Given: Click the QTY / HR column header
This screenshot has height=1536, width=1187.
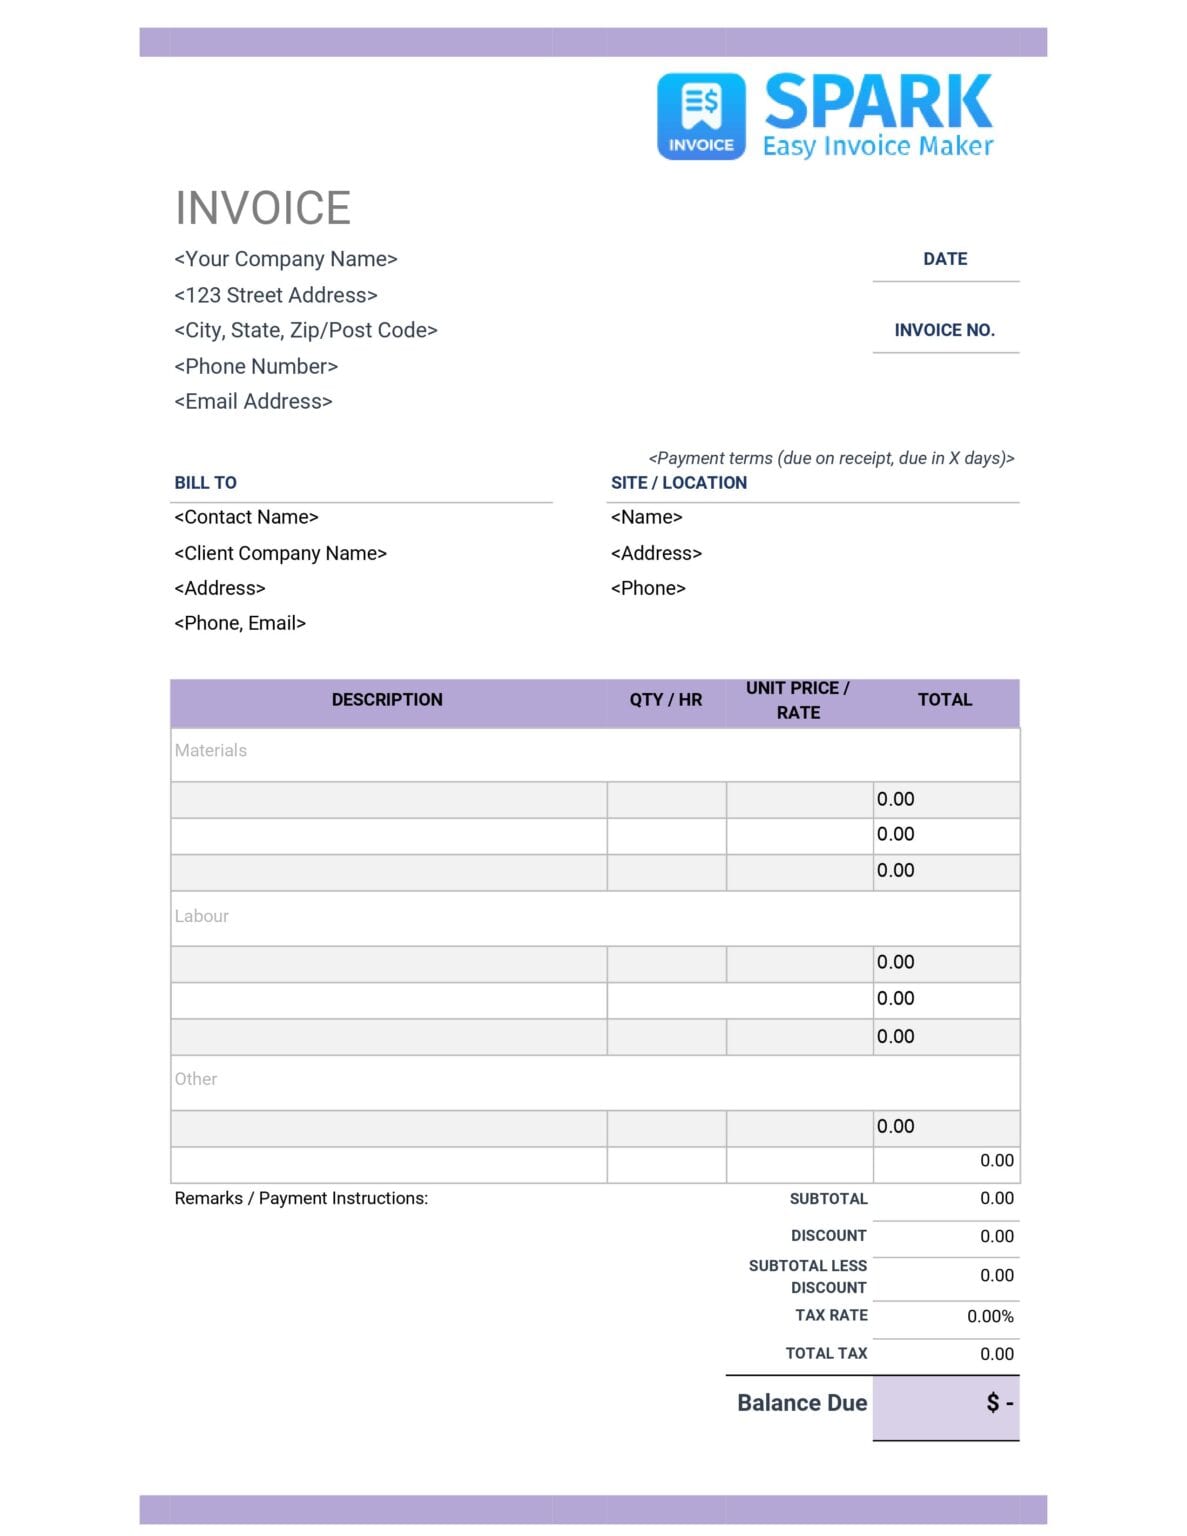Looking at the screenshot, I should pos(666,699).
